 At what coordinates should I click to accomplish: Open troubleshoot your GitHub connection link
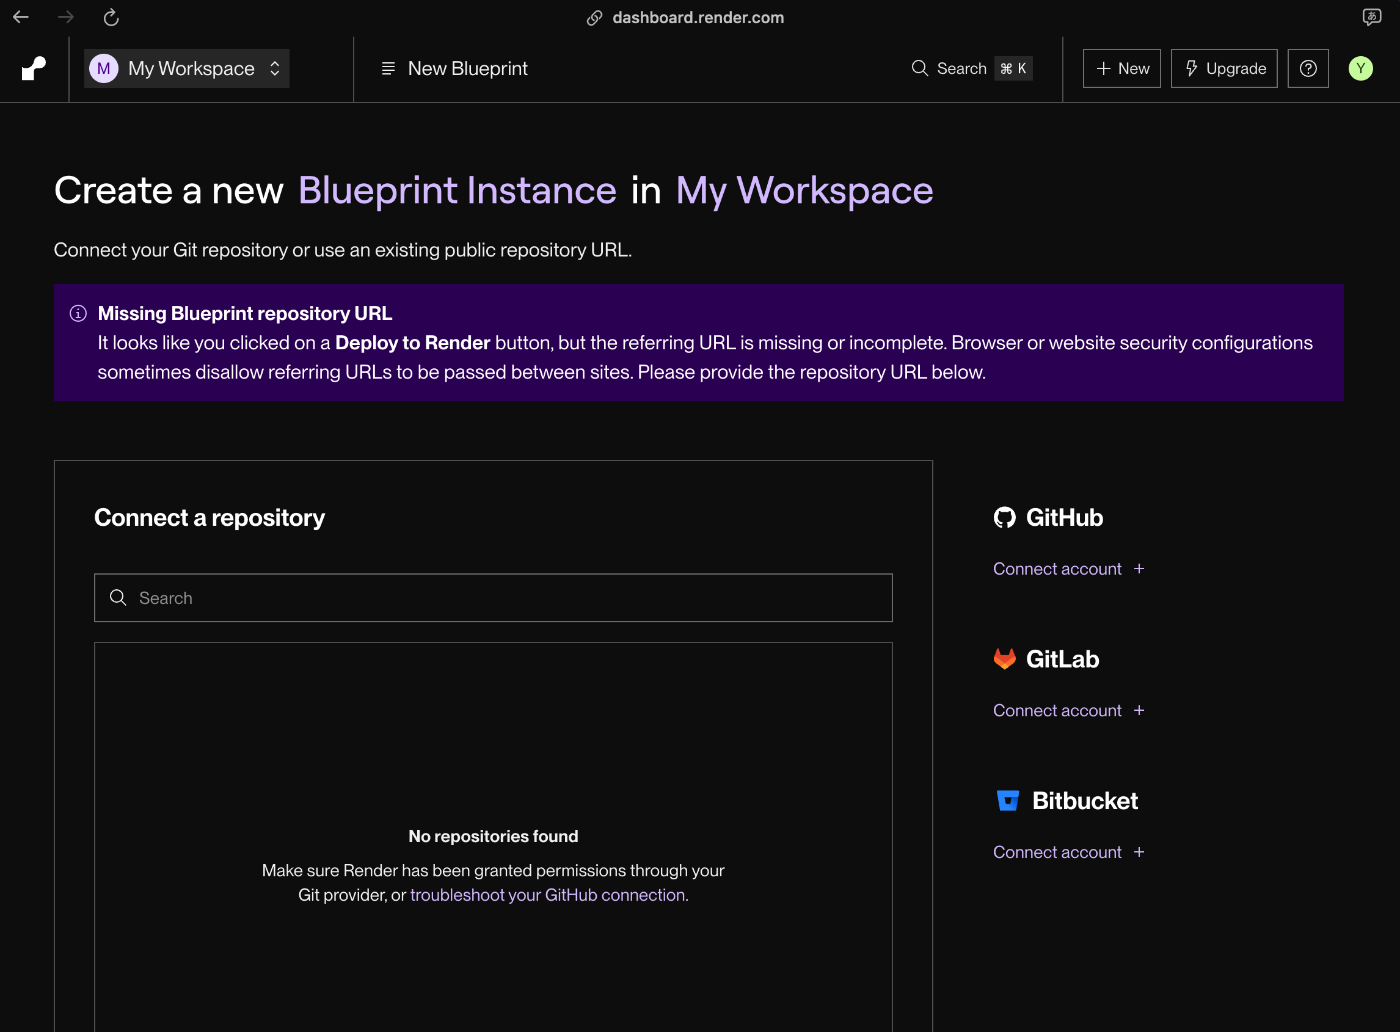coord(548,895)
